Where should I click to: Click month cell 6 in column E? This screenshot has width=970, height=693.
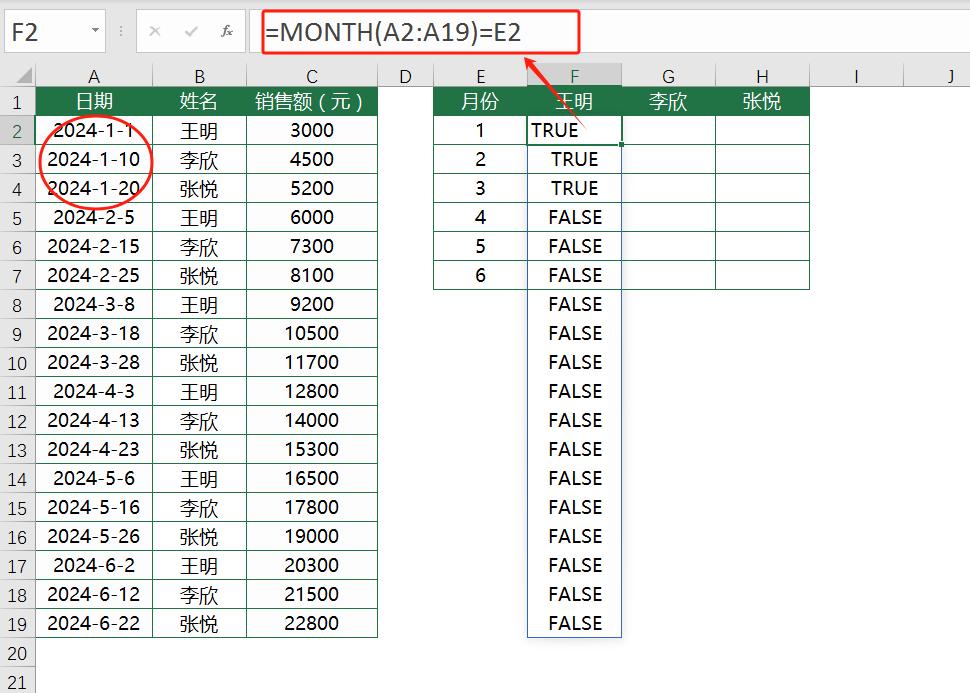pyautogui.click(x=480, y=275)
